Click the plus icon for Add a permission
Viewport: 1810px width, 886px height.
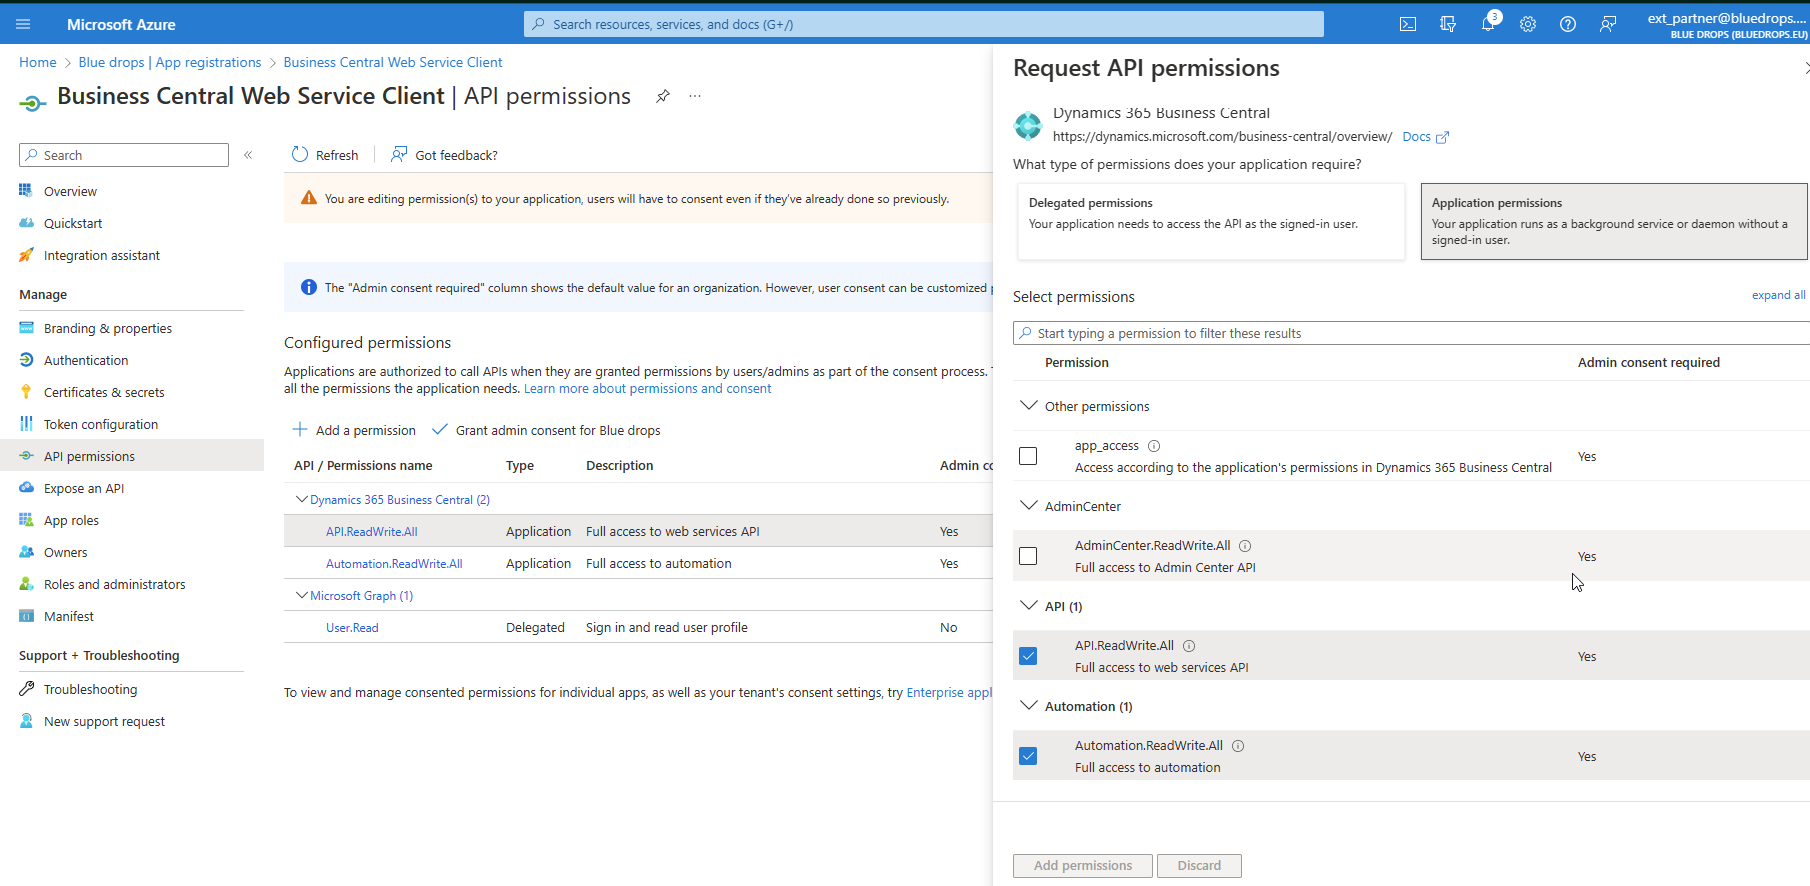click(x=300, y=429)
